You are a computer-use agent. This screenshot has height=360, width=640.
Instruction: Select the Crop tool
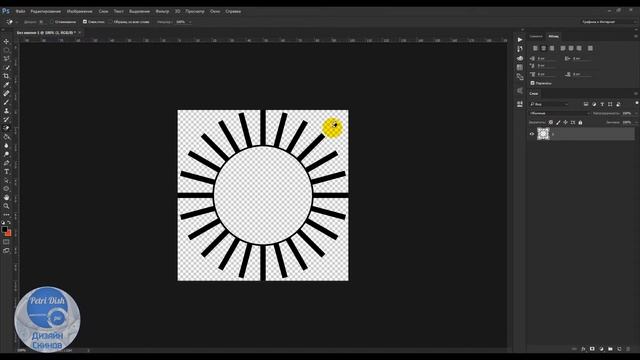[x=6, y=76]
